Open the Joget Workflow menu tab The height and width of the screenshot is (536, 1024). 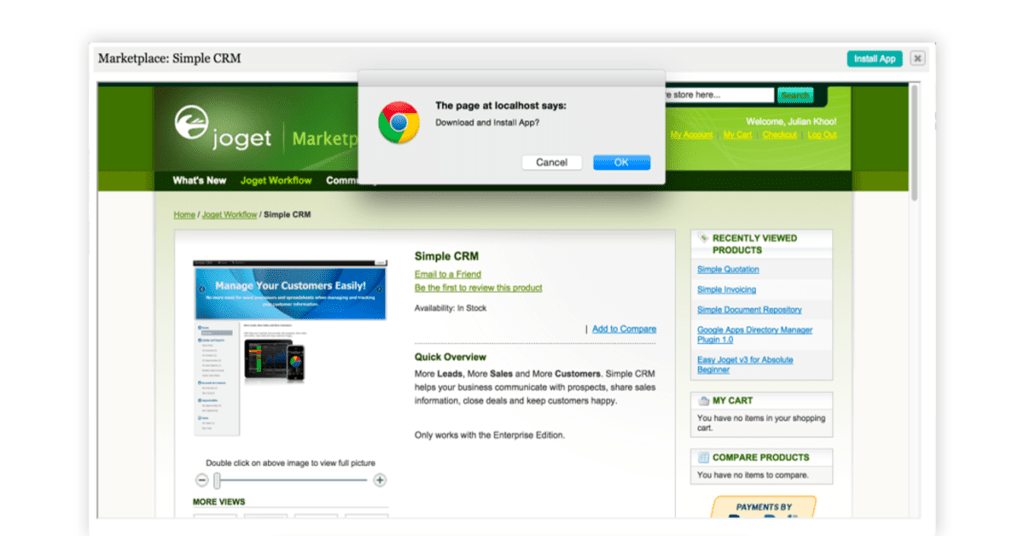[276, 181]
